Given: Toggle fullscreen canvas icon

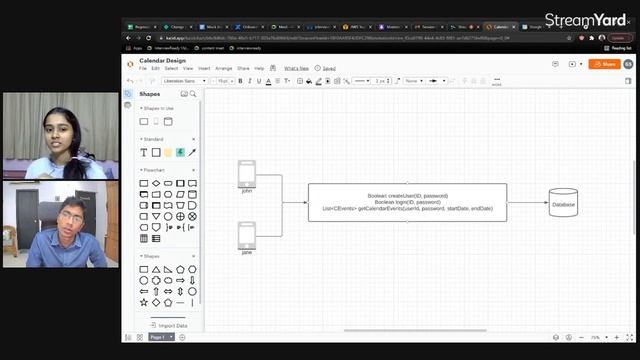Looking at the screenshot, I should click(629, 338).
